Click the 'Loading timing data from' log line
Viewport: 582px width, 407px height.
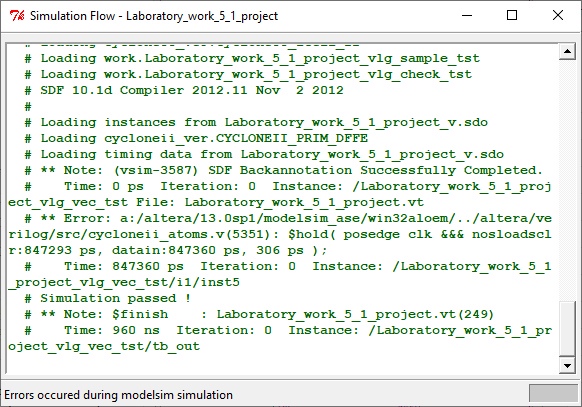264,154
